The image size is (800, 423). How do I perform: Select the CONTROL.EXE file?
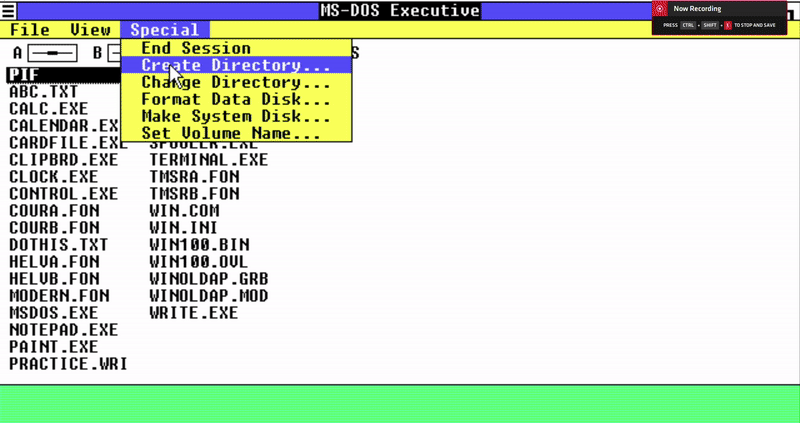pos(63,194)
